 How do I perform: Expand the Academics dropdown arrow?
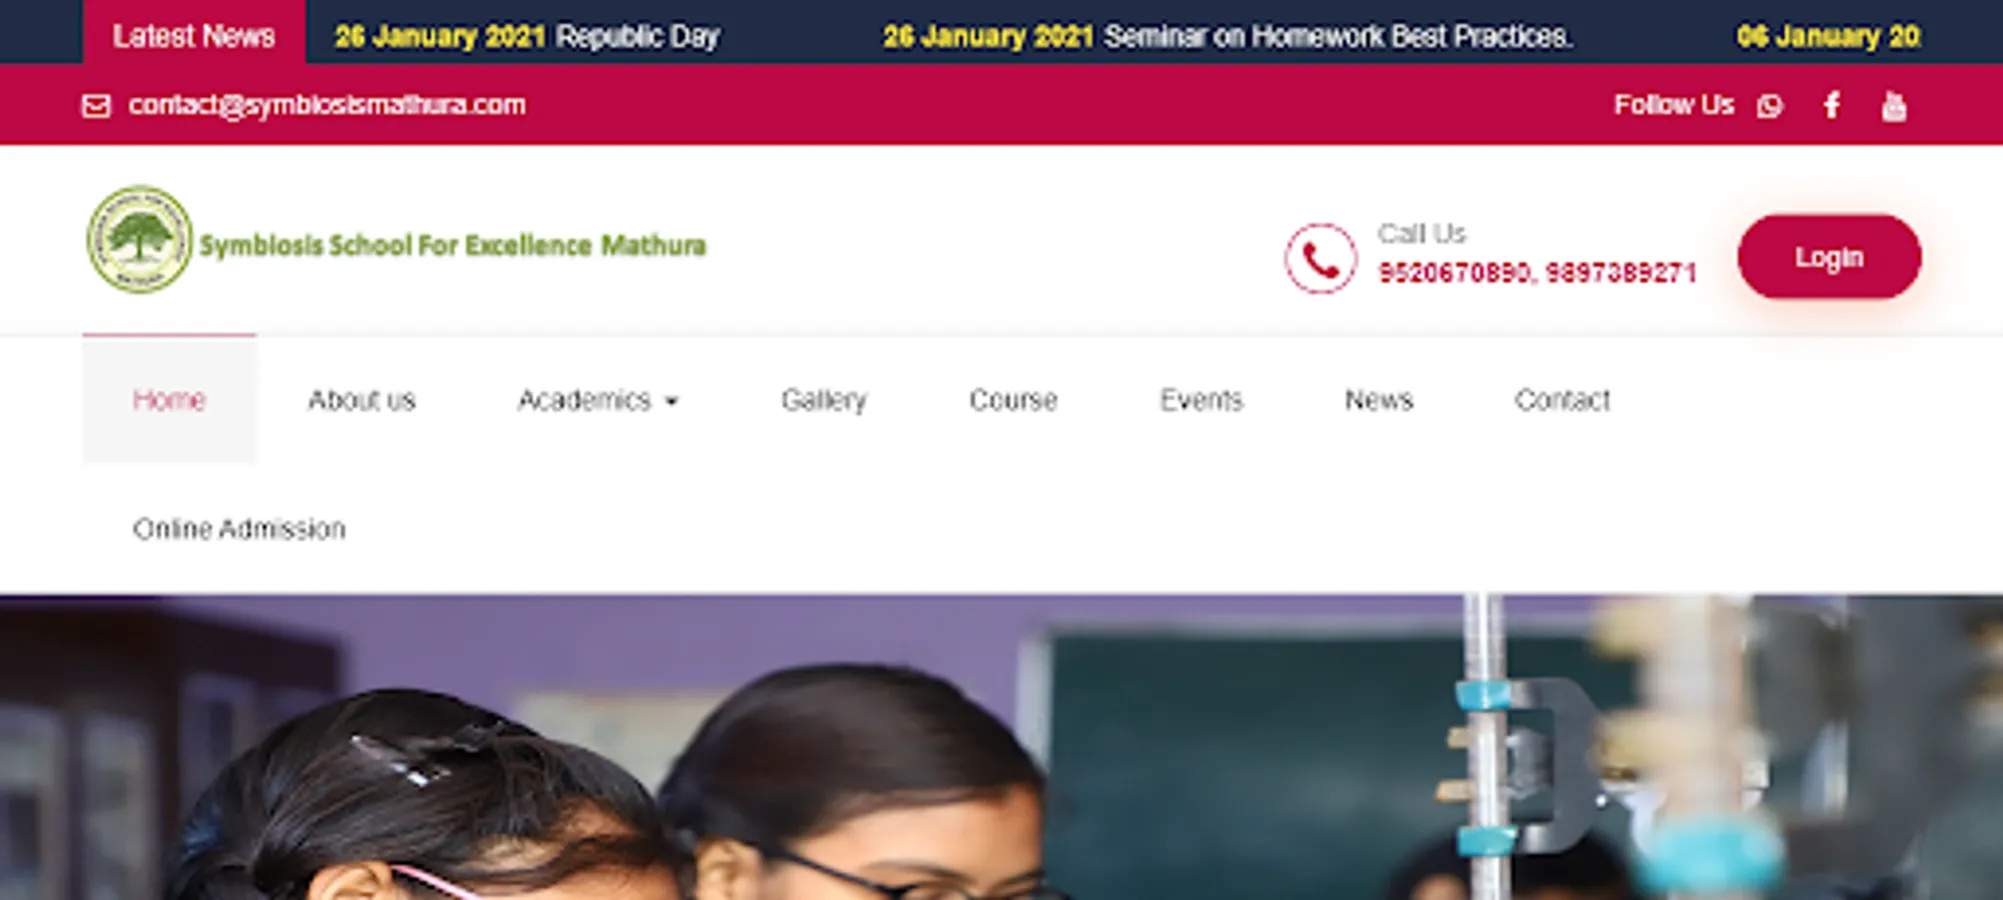[x=671, y=401]
